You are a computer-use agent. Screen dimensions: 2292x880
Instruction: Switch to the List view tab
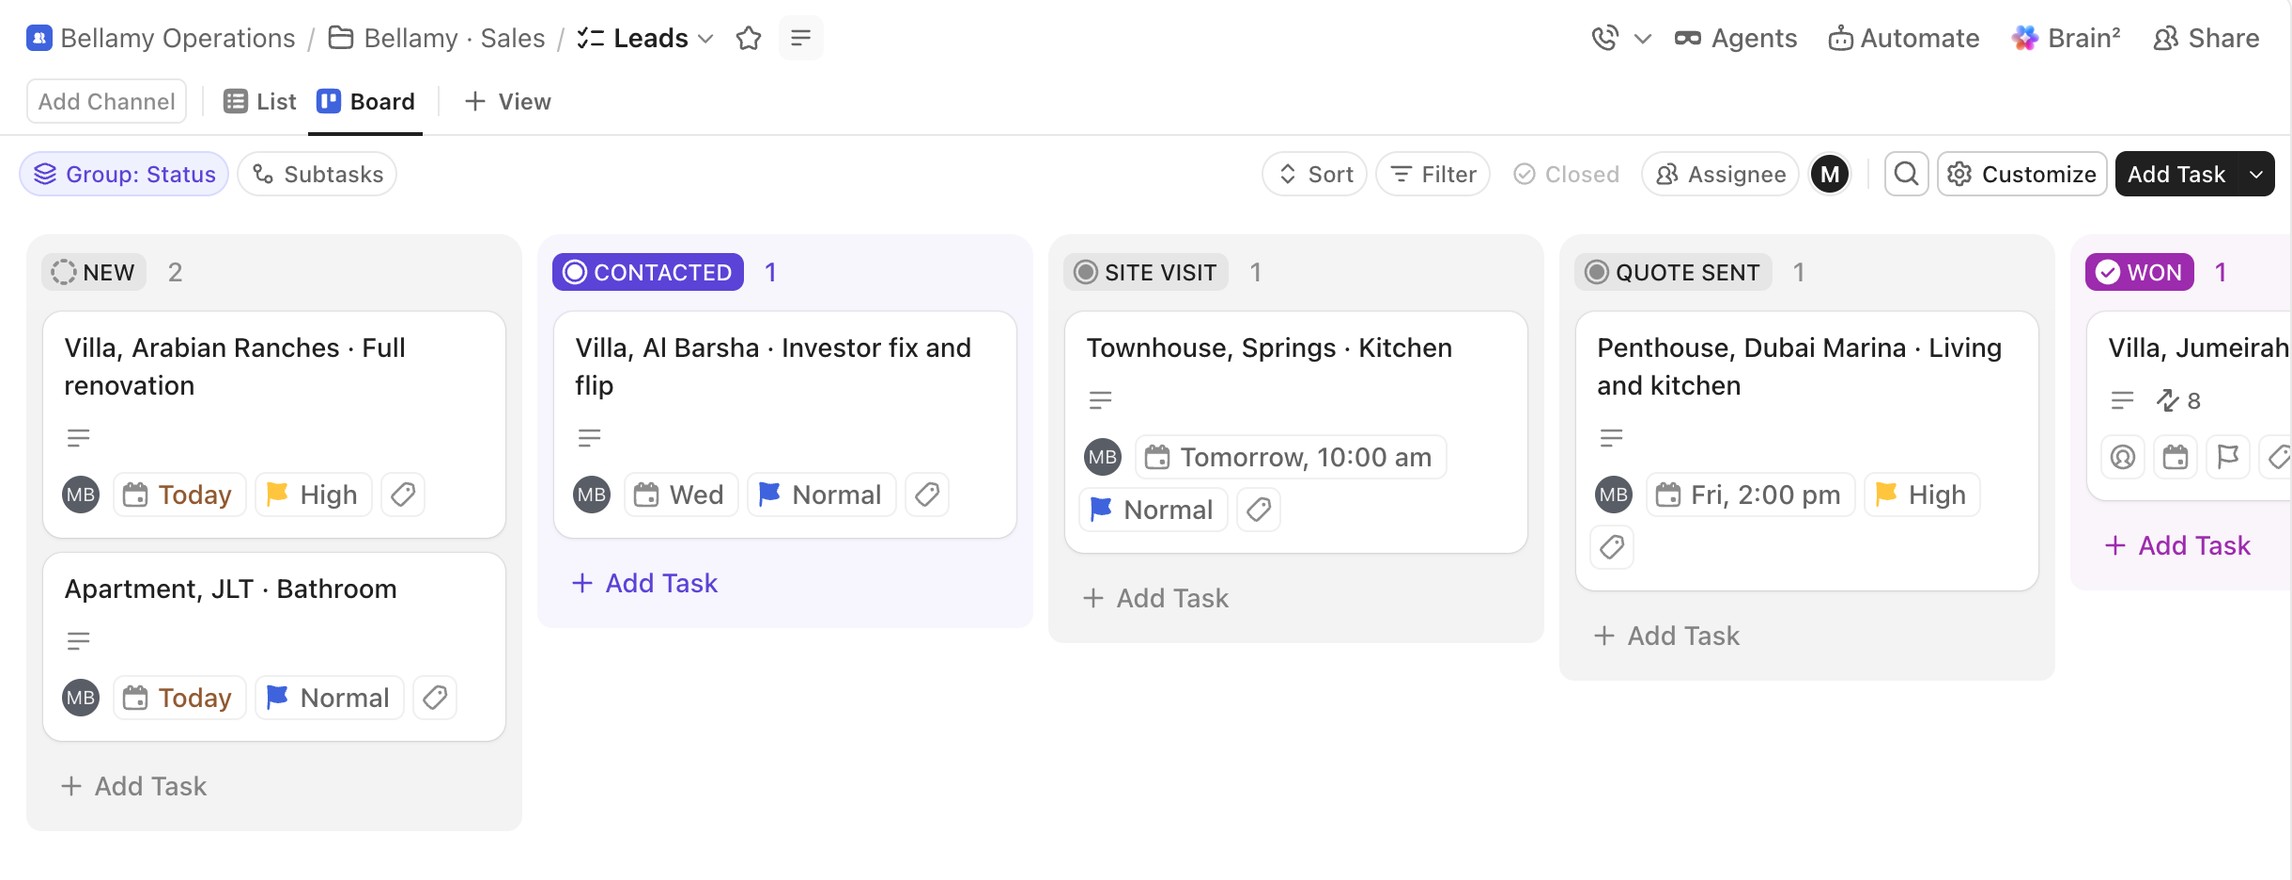(260, 101)
